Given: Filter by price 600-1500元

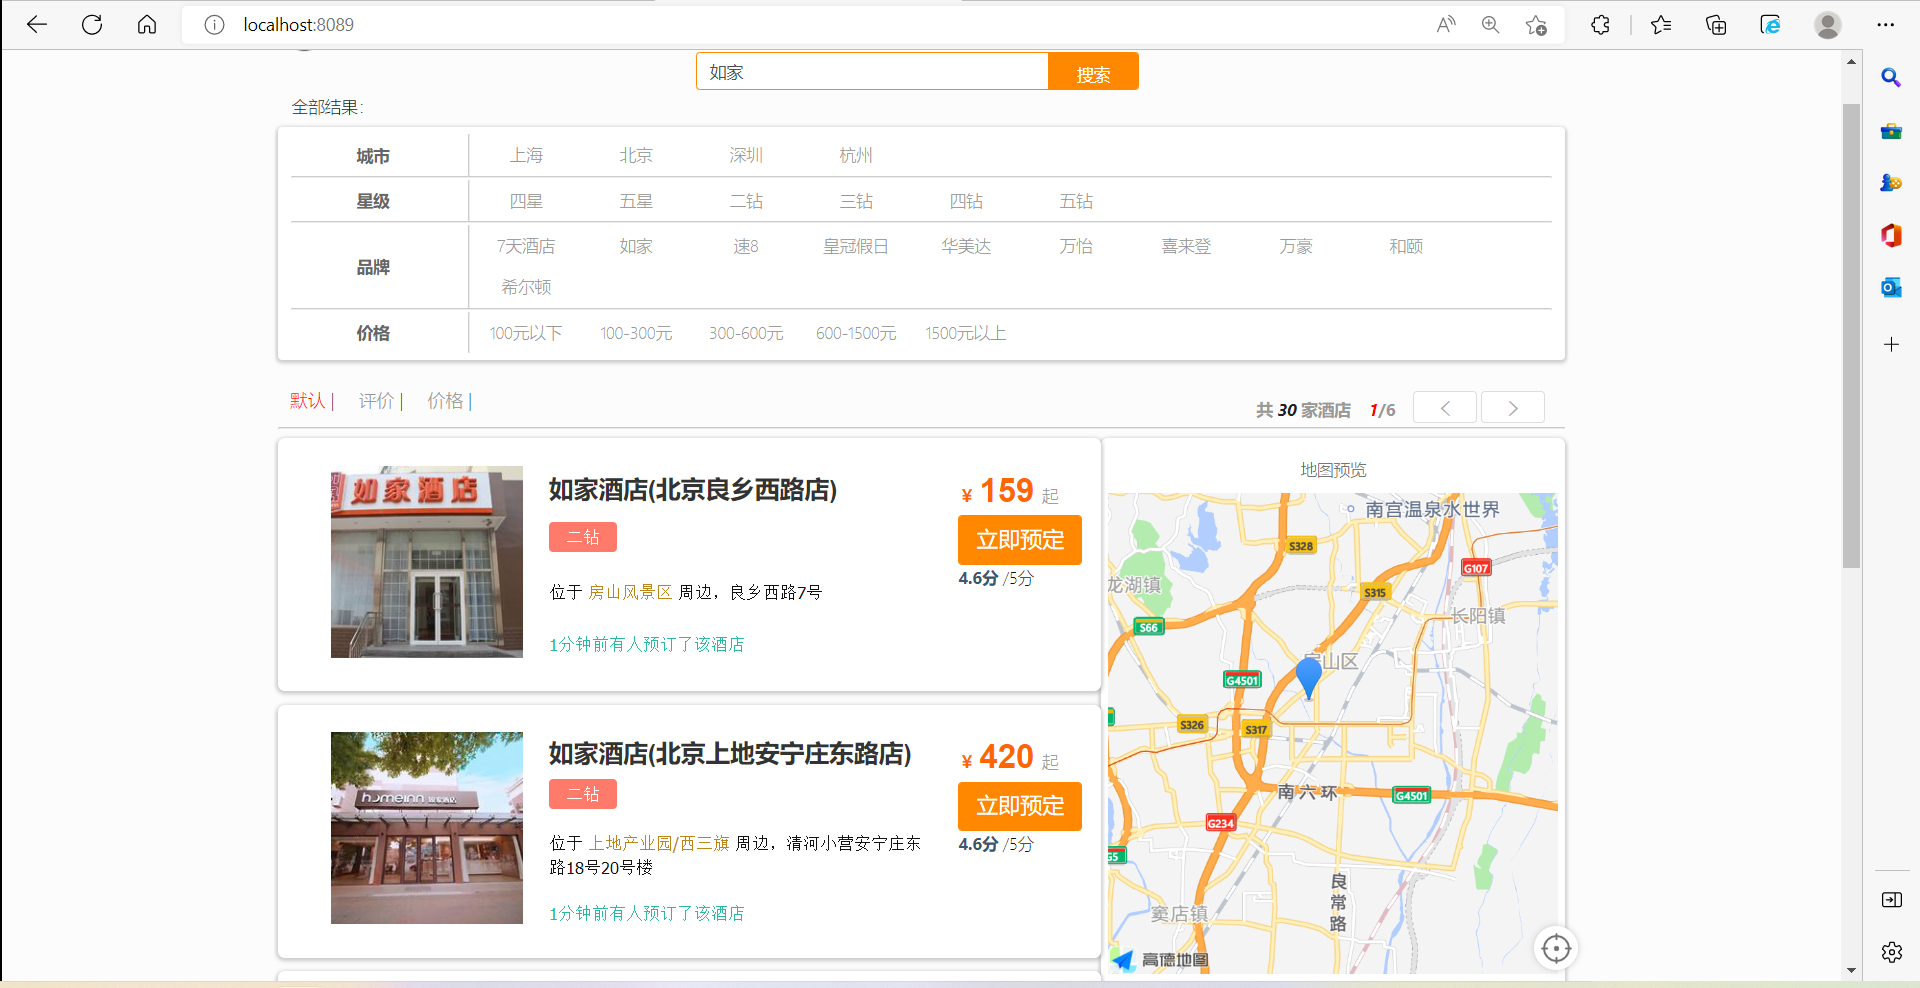Looking at the screenshot, I should click(856, 333).
